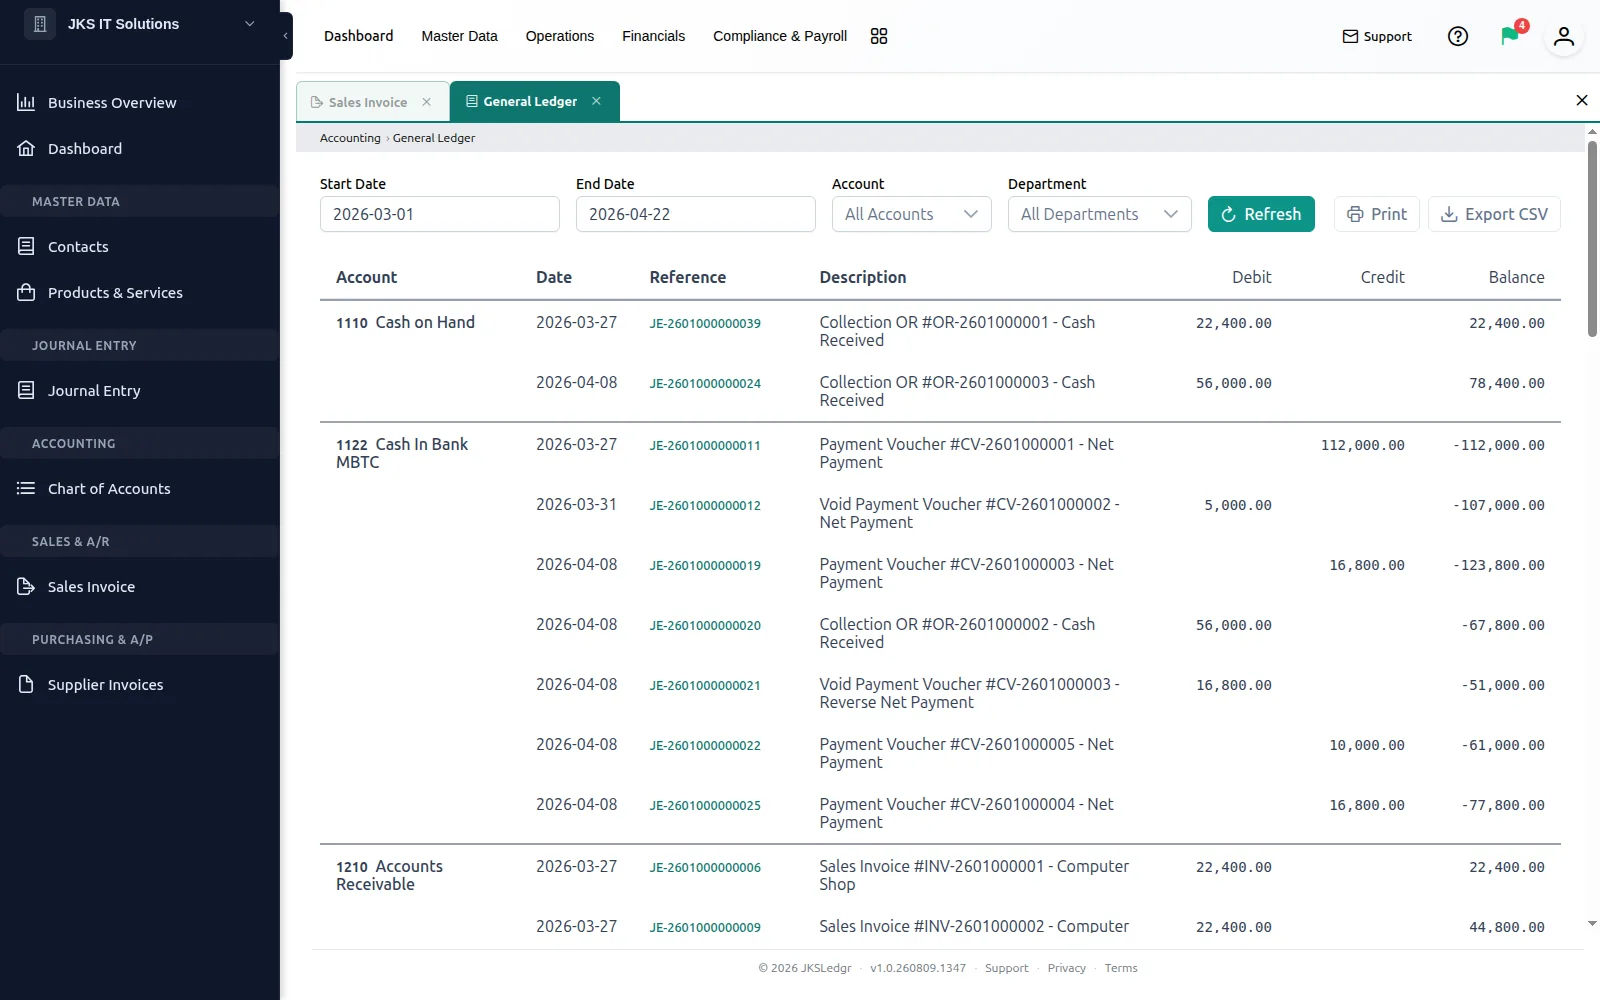Click the footer Support link
This screenshot has width=1600, height=1000.
[1006, 968]
